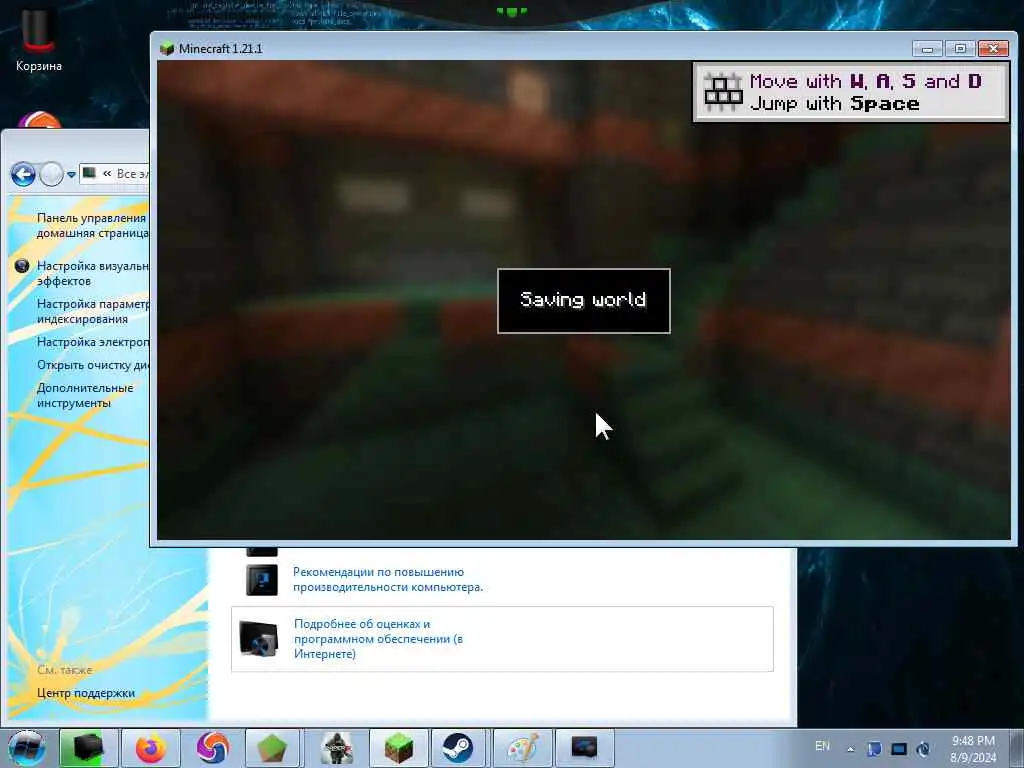Open 'Центр поддержки' link
1024x768 pixels.
tap(86, 693)
